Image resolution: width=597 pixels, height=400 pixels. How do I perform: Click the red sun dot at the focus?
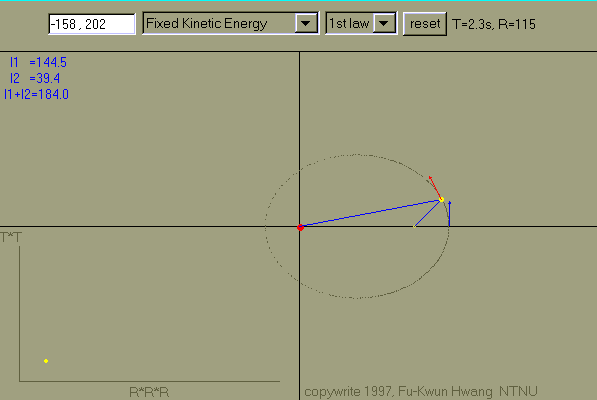coord(300,227)
